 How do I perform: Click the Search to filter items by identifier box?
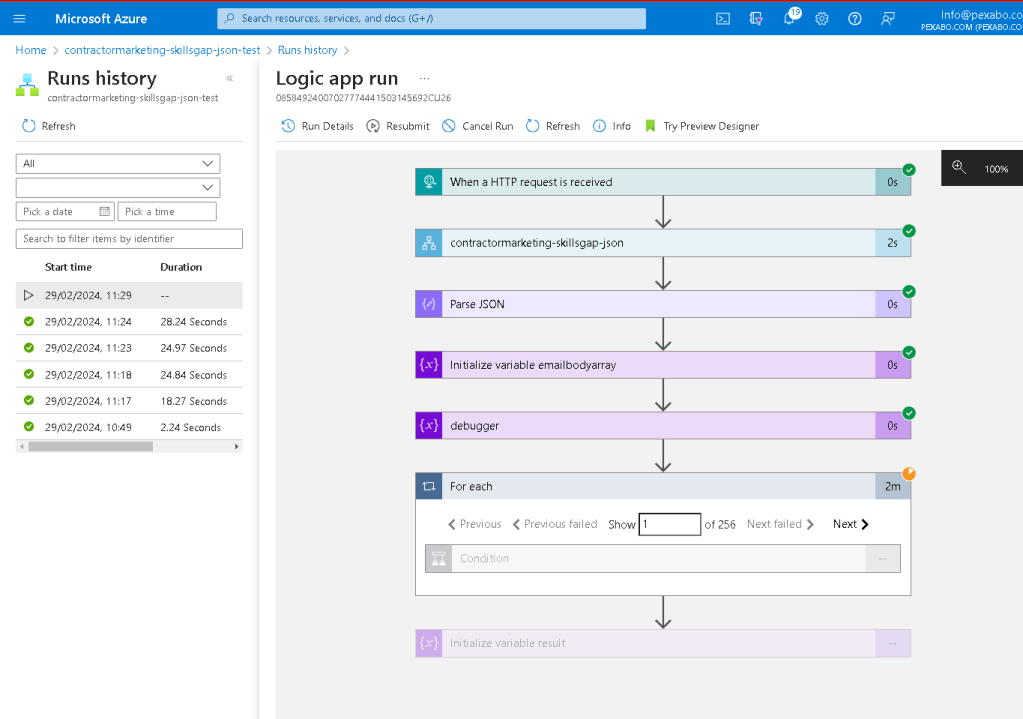tap(129, 239)
